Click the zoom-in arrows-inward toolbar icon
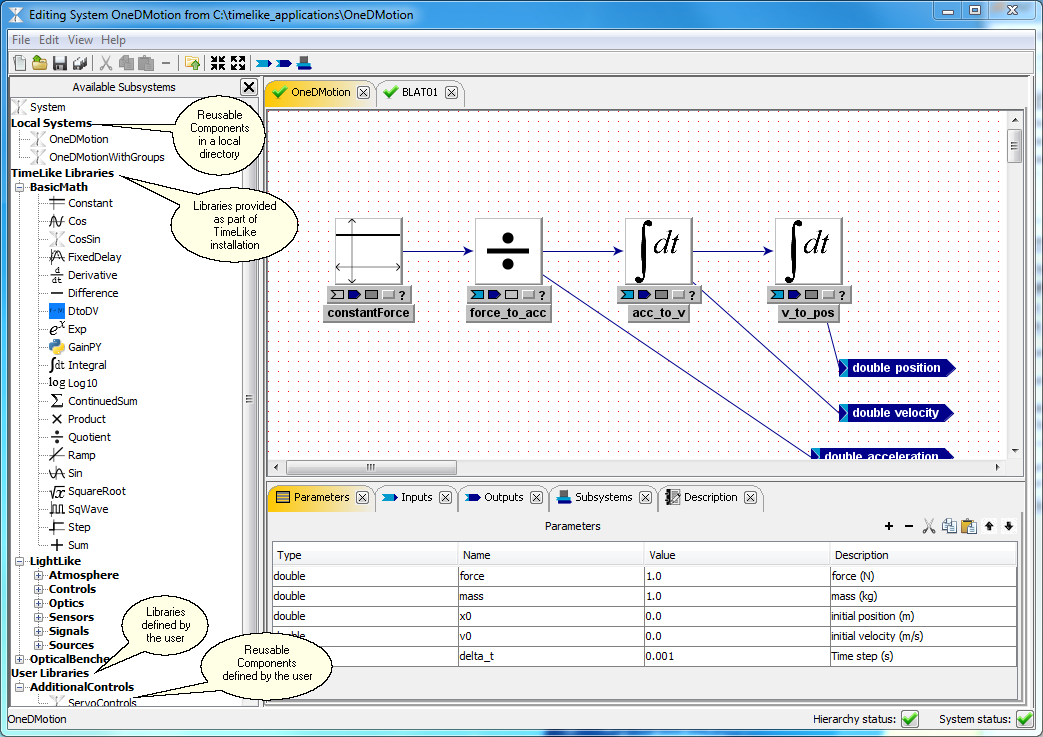1043x737 pixels. tap(218, 63)
